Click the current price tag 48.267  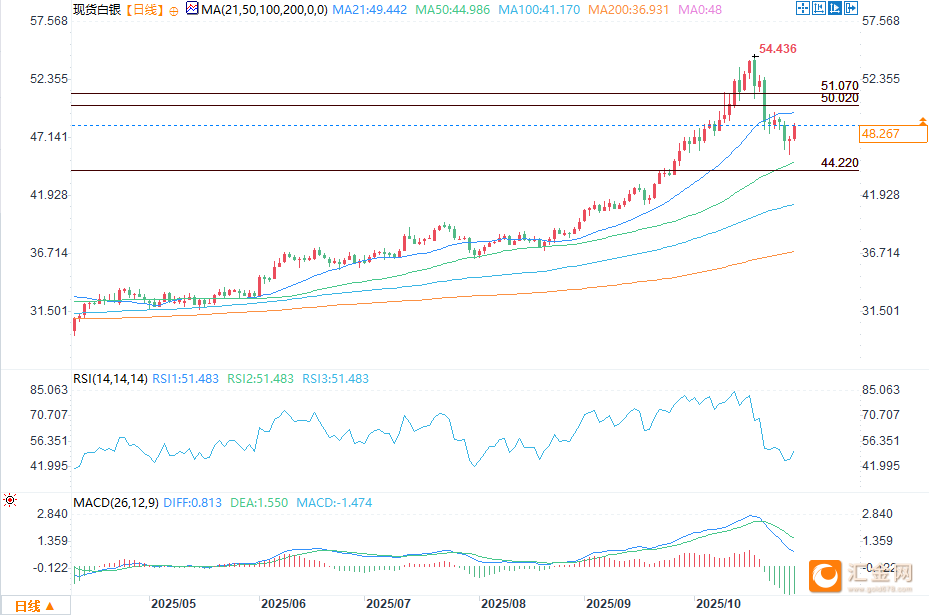click(x=893, y=134)
